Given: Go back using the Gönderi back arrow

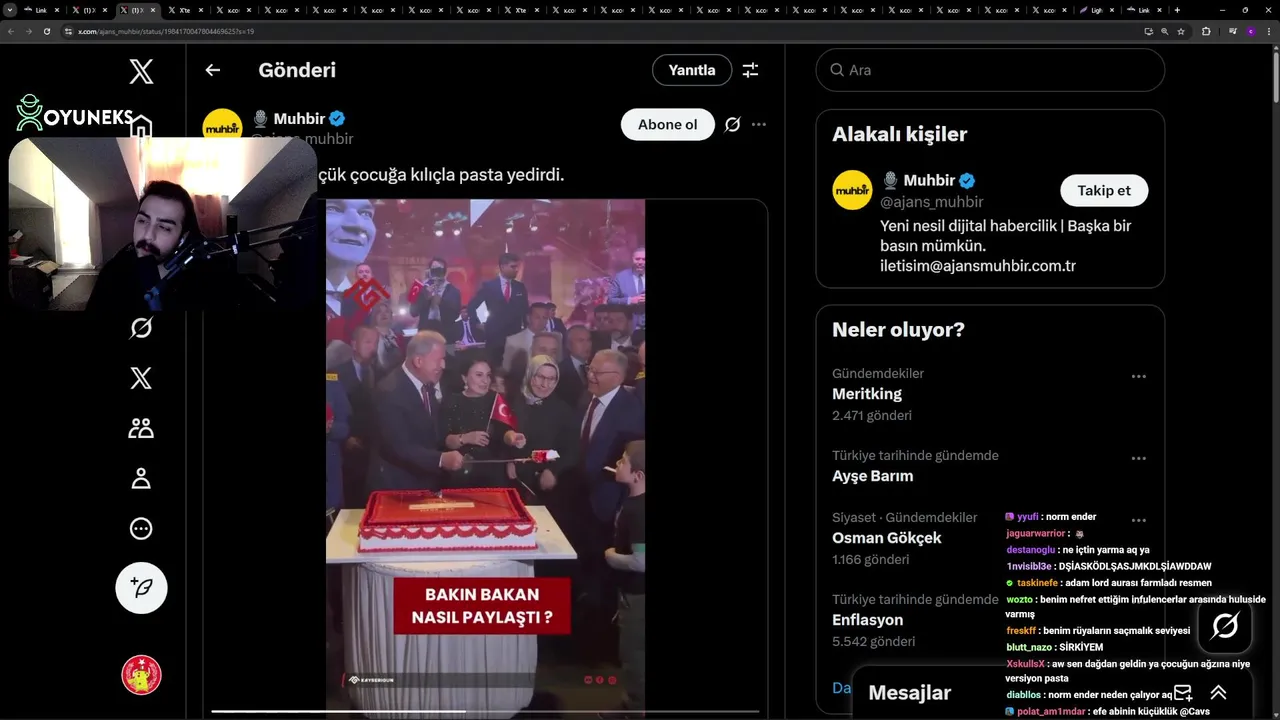Looking at the screenshot, I should [212, 70].
